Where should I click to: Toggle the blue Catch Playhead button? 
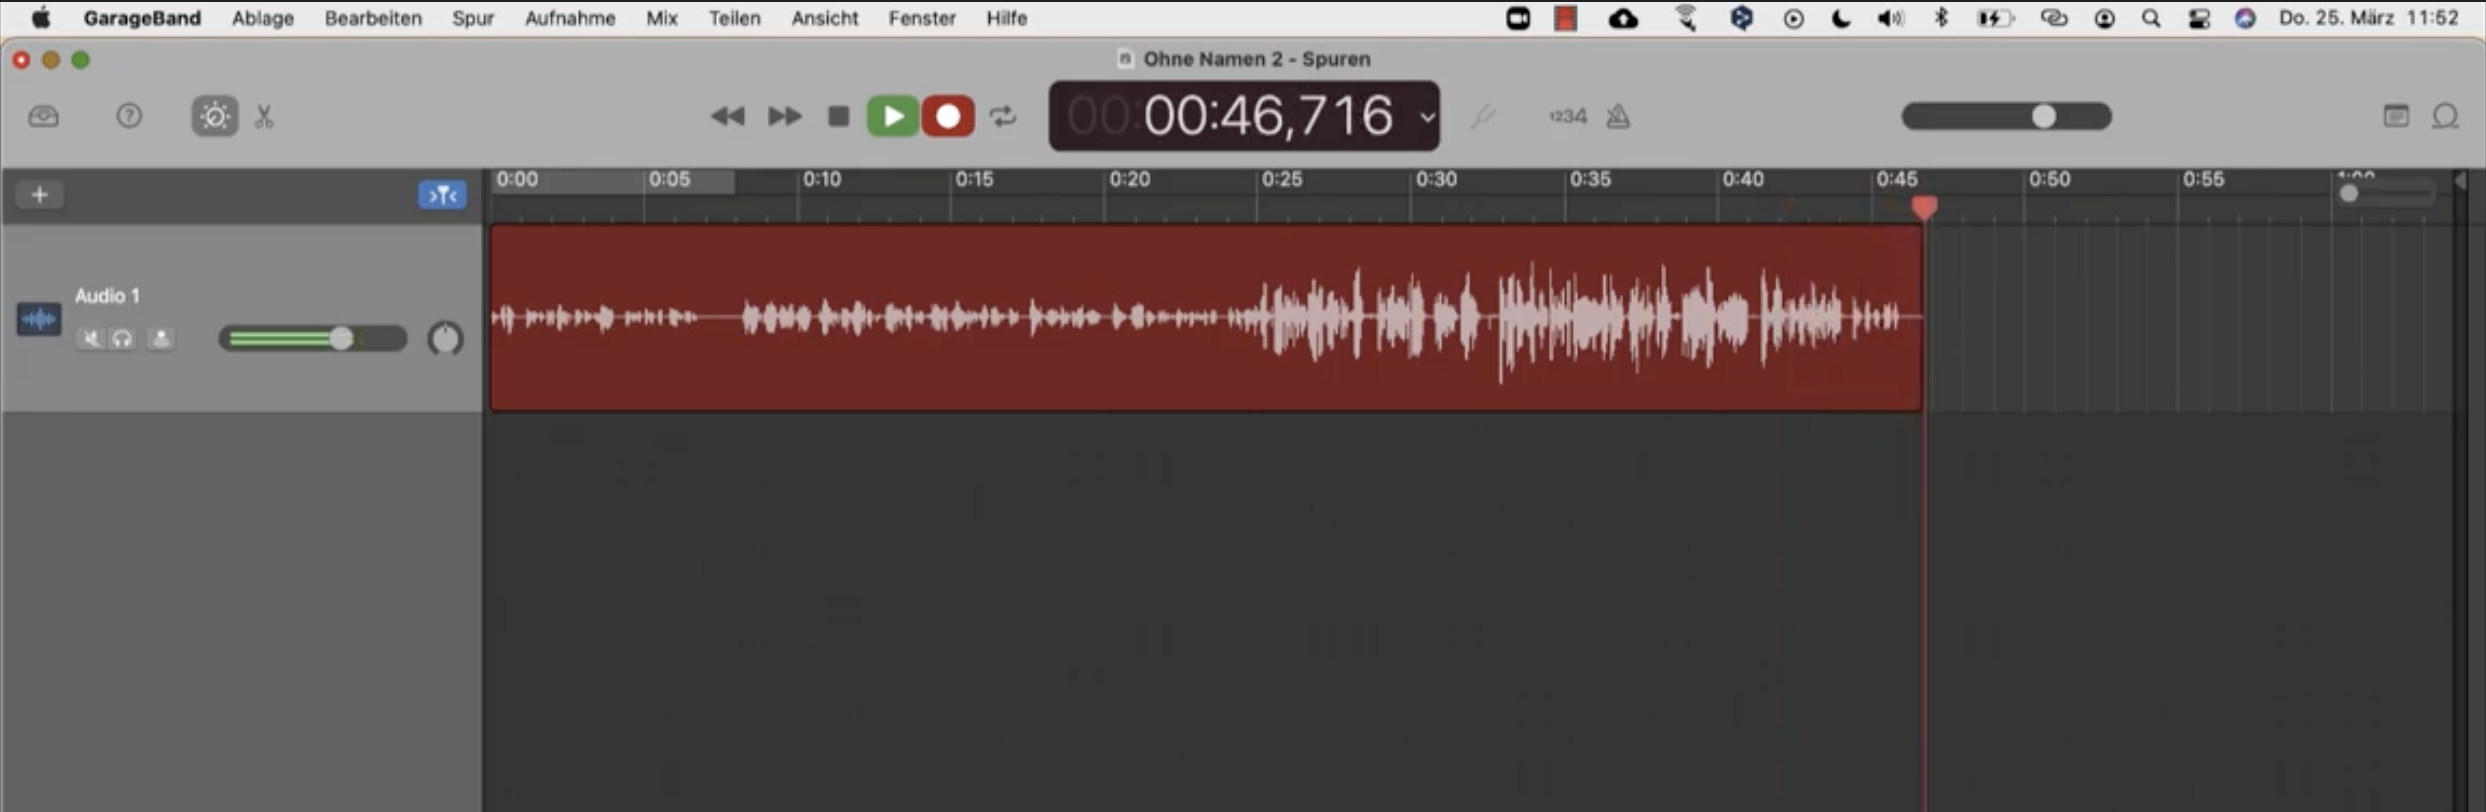pos(442,194)
